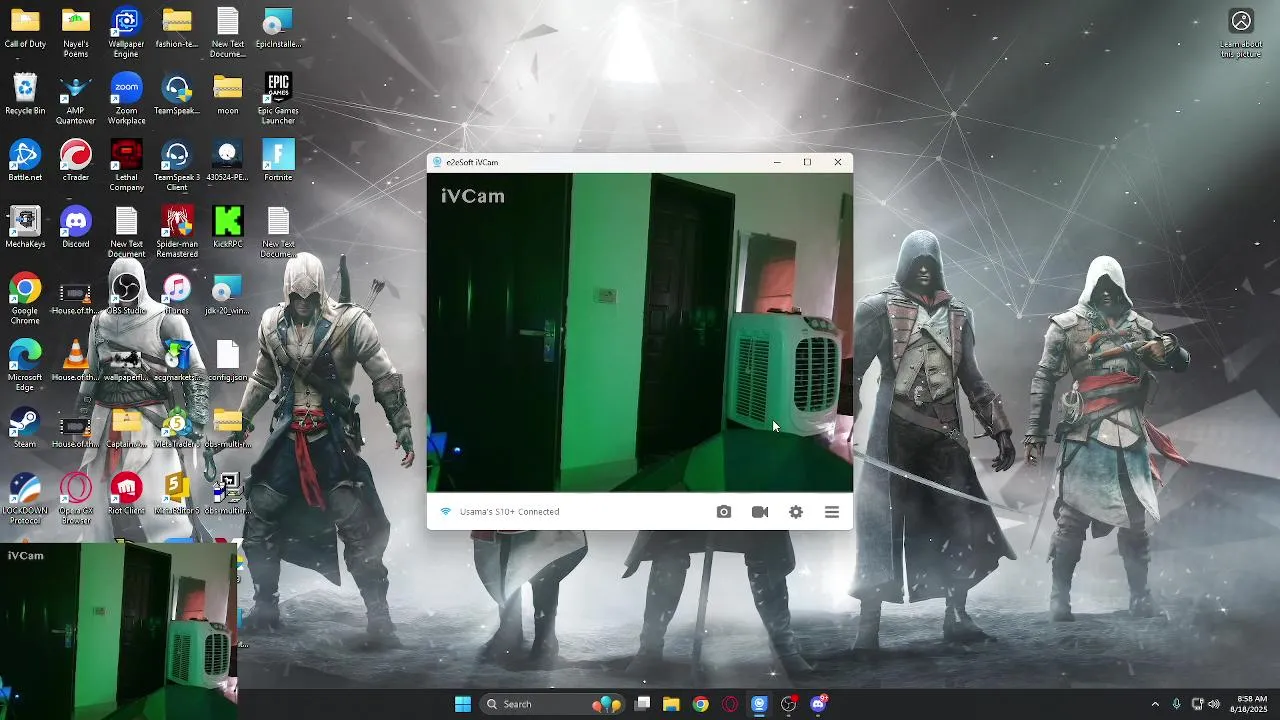Open OBS Studio from the taskbar
The image size is (1280, 720).
(x=789, y=704)
